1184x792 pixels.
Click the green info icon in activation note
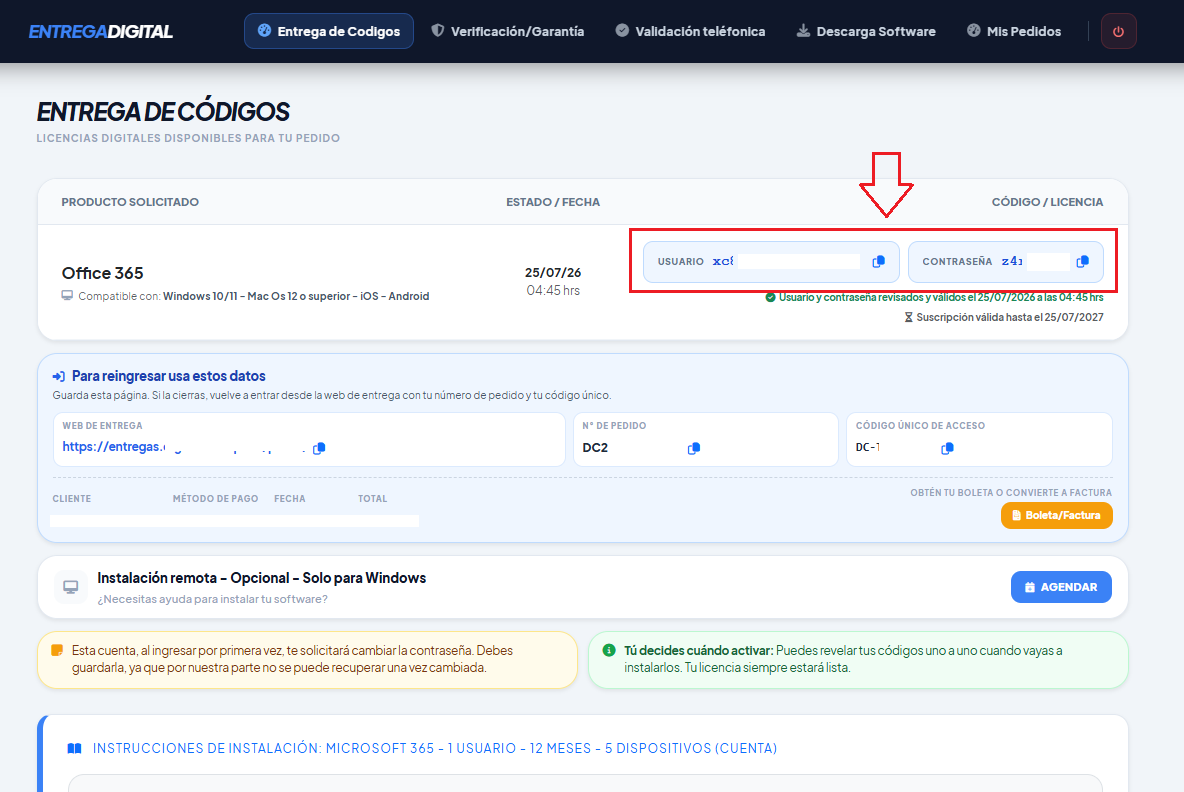coord(609,650)
